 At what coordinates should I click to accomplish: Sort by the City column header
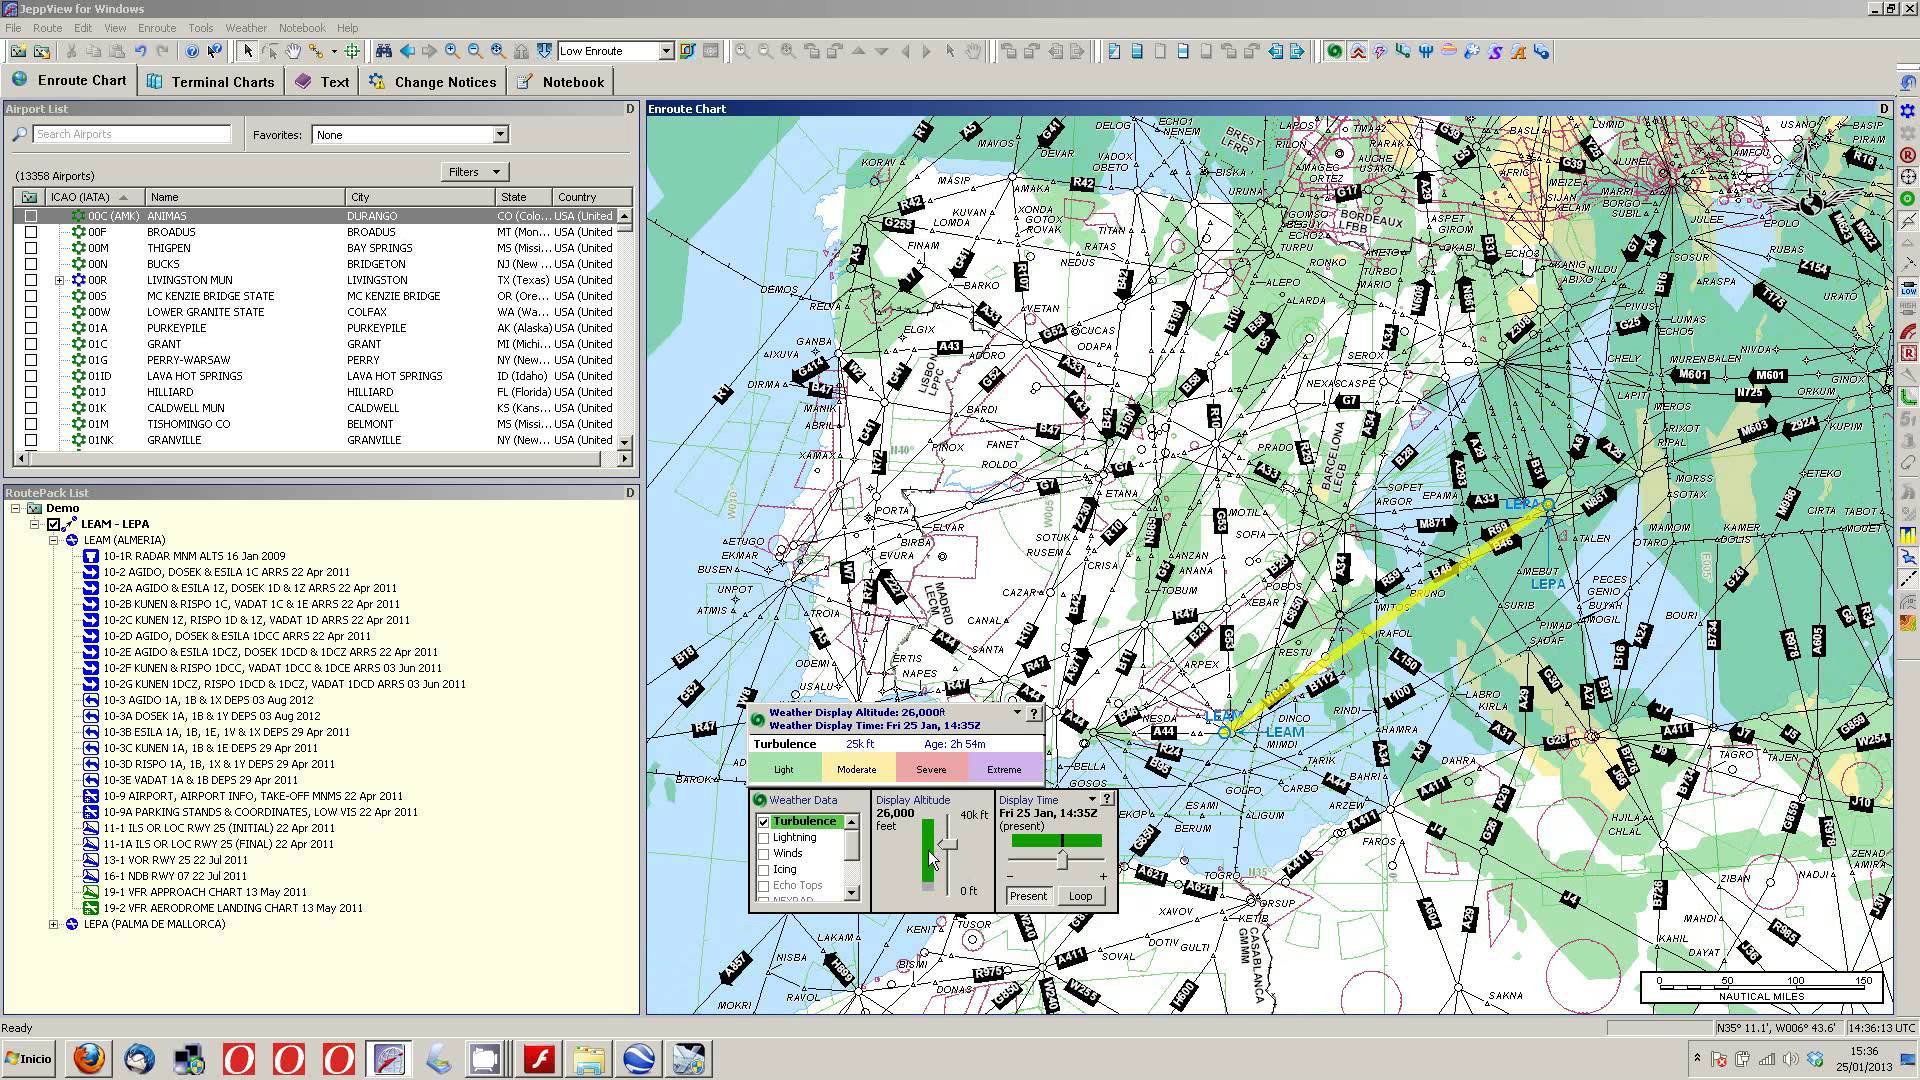(420, 197)
